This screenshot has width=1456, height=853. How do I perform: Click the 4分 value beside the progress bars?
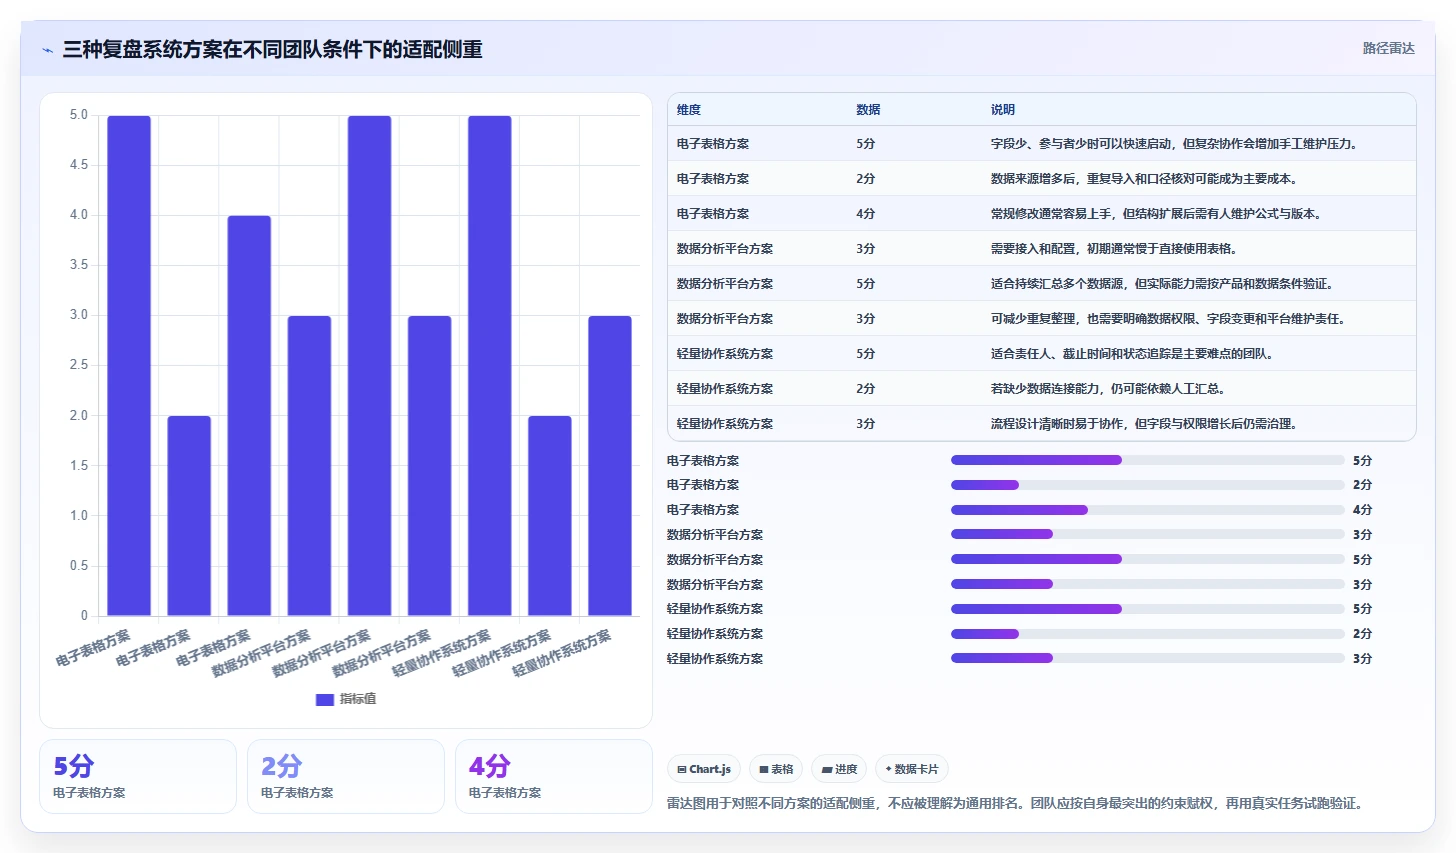pyautogui.click(x=1363, y=510)
